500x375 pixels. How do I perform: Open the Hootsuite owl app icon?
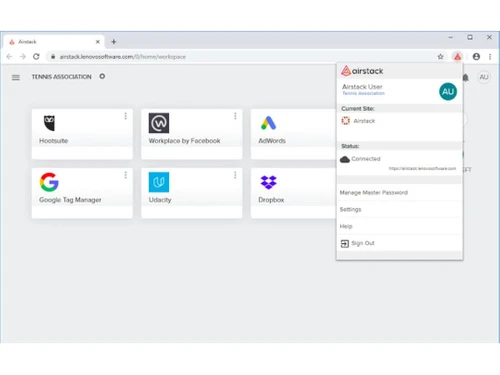[49, 123]
